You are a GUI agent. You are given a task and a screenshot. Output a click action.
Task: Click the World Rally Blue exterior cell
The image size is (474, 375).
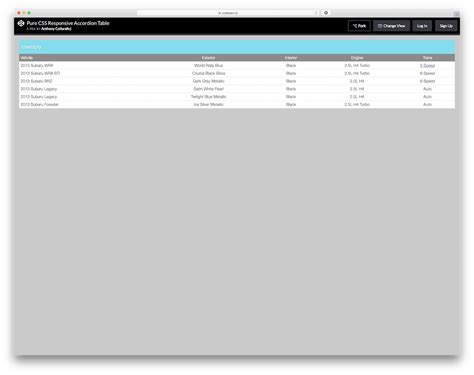(208, 65)
